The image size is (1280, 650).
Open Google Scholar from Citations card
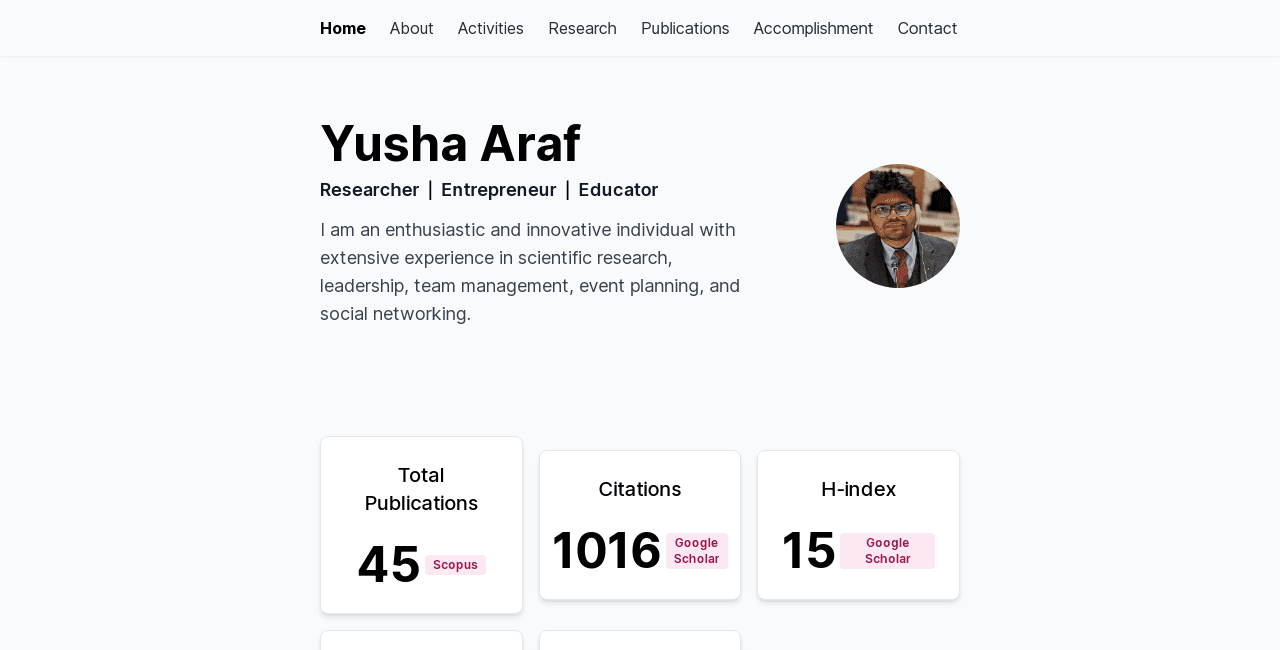click(697, 551)
